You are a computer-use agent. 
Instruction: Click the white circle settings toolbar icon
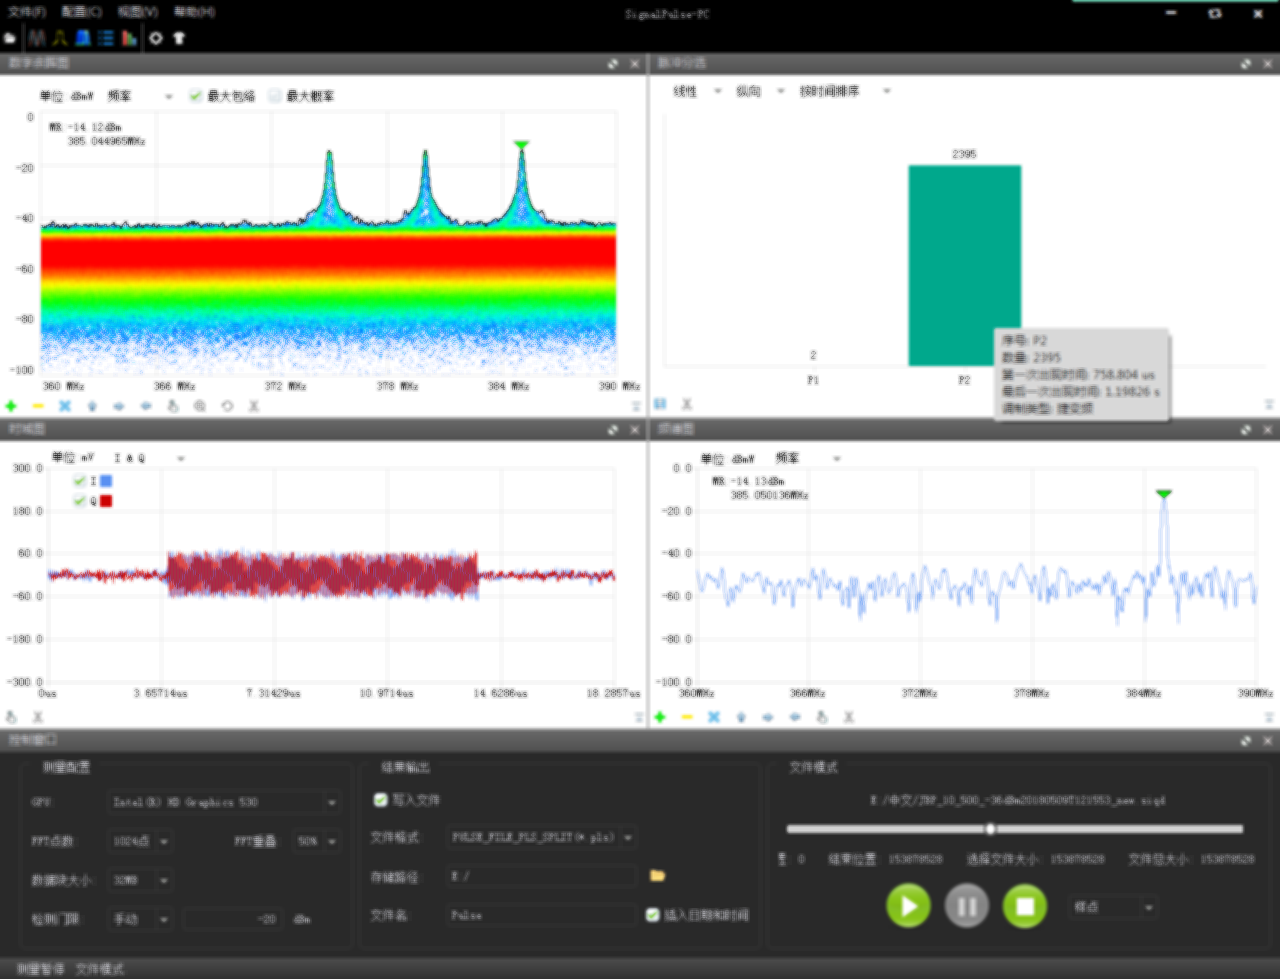(x=156, y=38)
